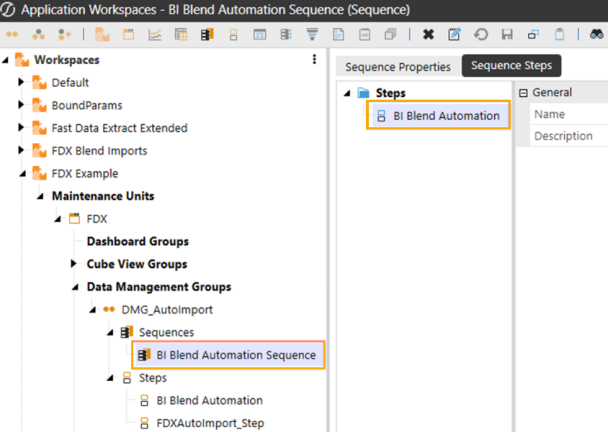Select the Maintenance Units heading
Screen dimensions: 608x432
point(103,196)
